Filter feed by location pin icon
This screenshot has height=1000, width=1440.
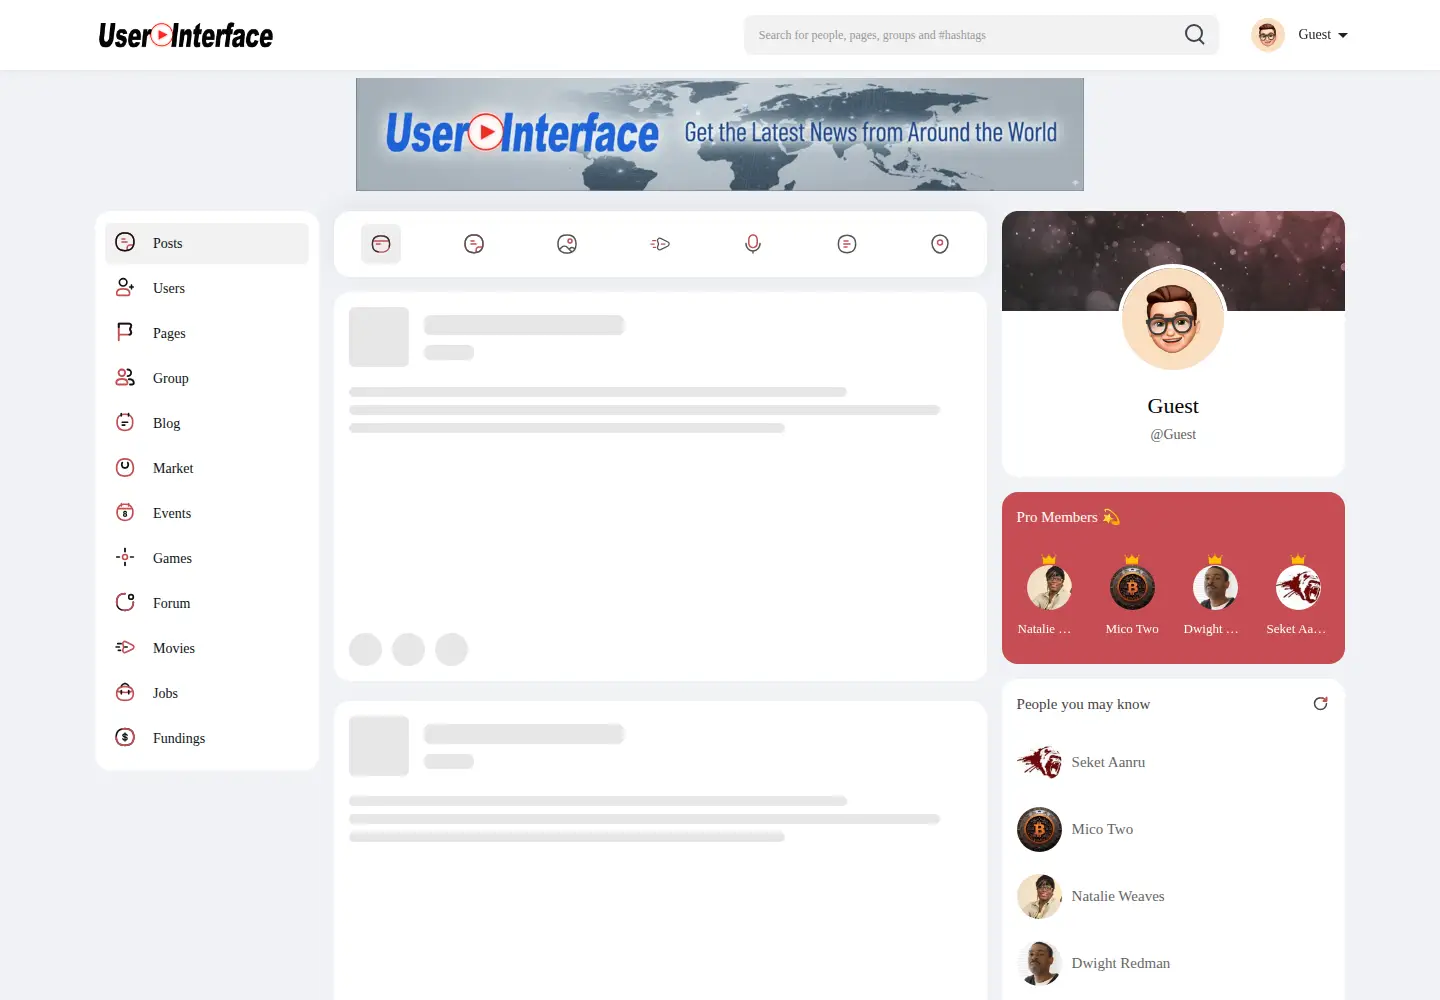pos(940,244)
